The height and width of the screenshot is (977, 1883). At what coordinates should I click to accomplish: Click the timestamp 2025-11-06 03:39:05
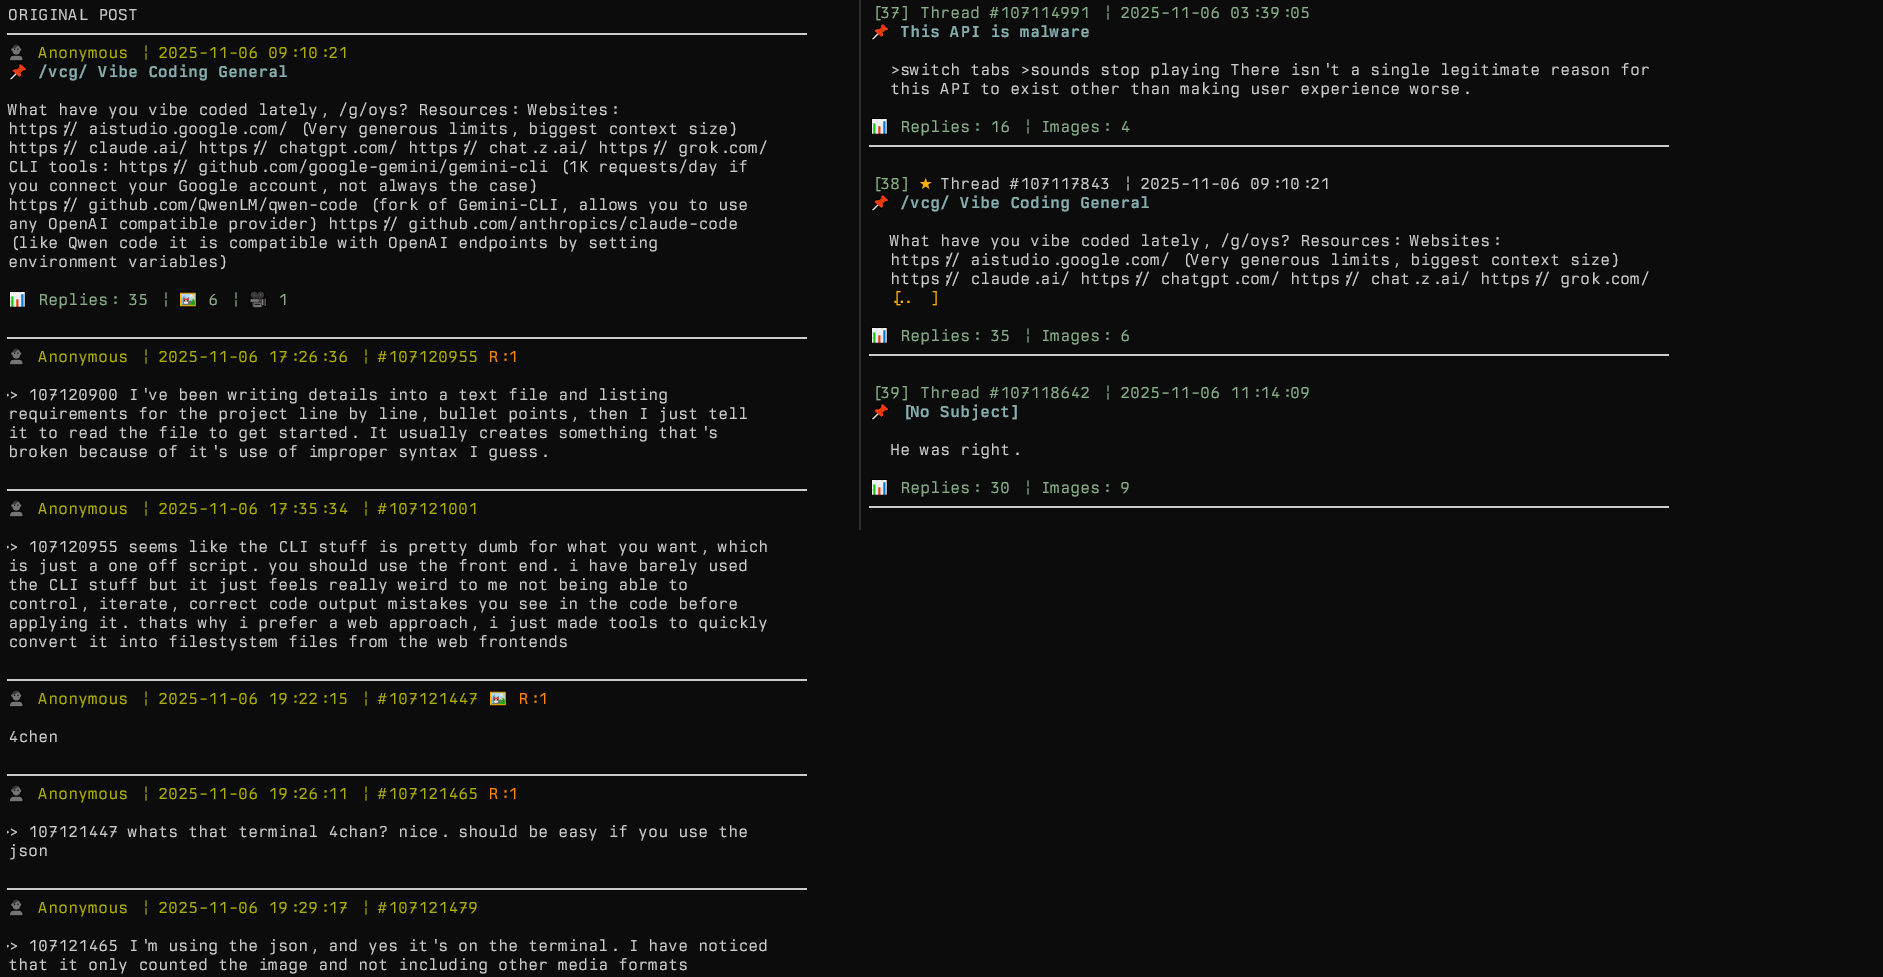1215,13
